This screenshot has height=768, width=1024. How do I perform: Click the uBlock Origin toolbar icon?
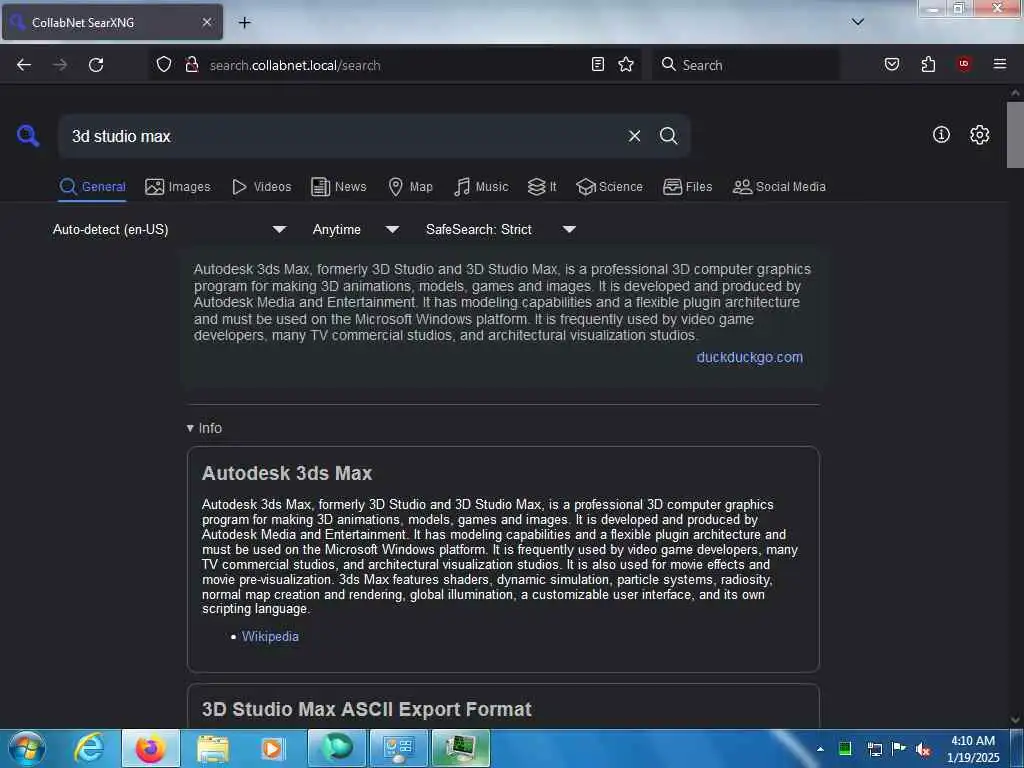964,64
